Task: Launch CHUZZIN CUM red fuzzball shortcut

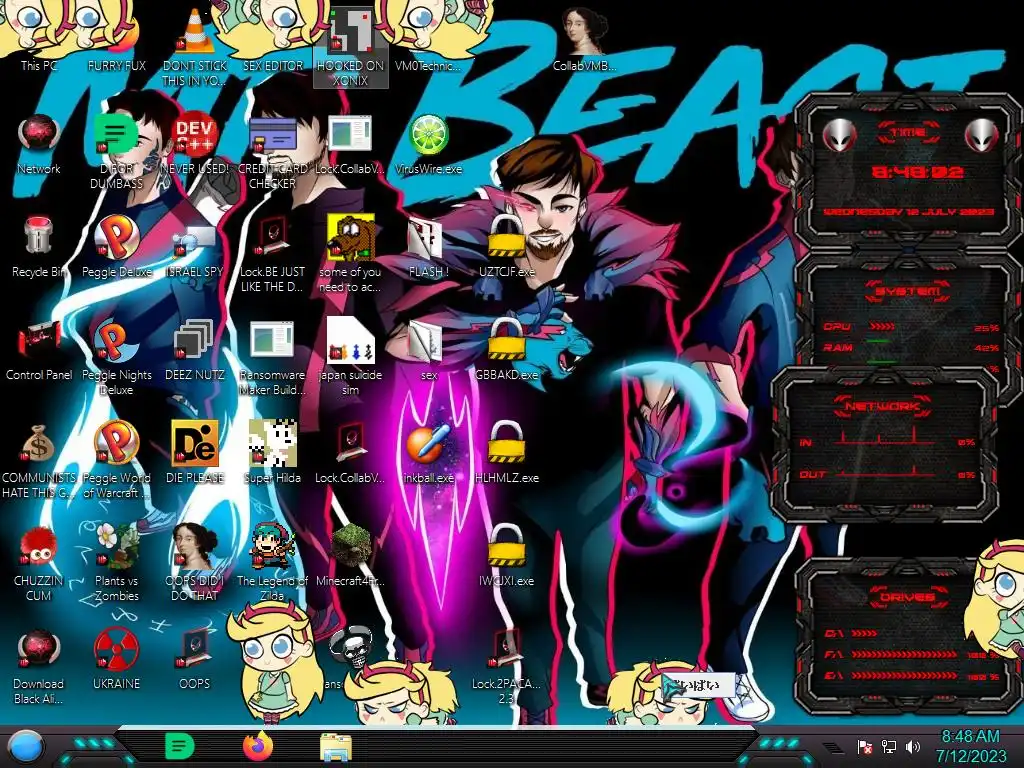Action: click(39, 563)
